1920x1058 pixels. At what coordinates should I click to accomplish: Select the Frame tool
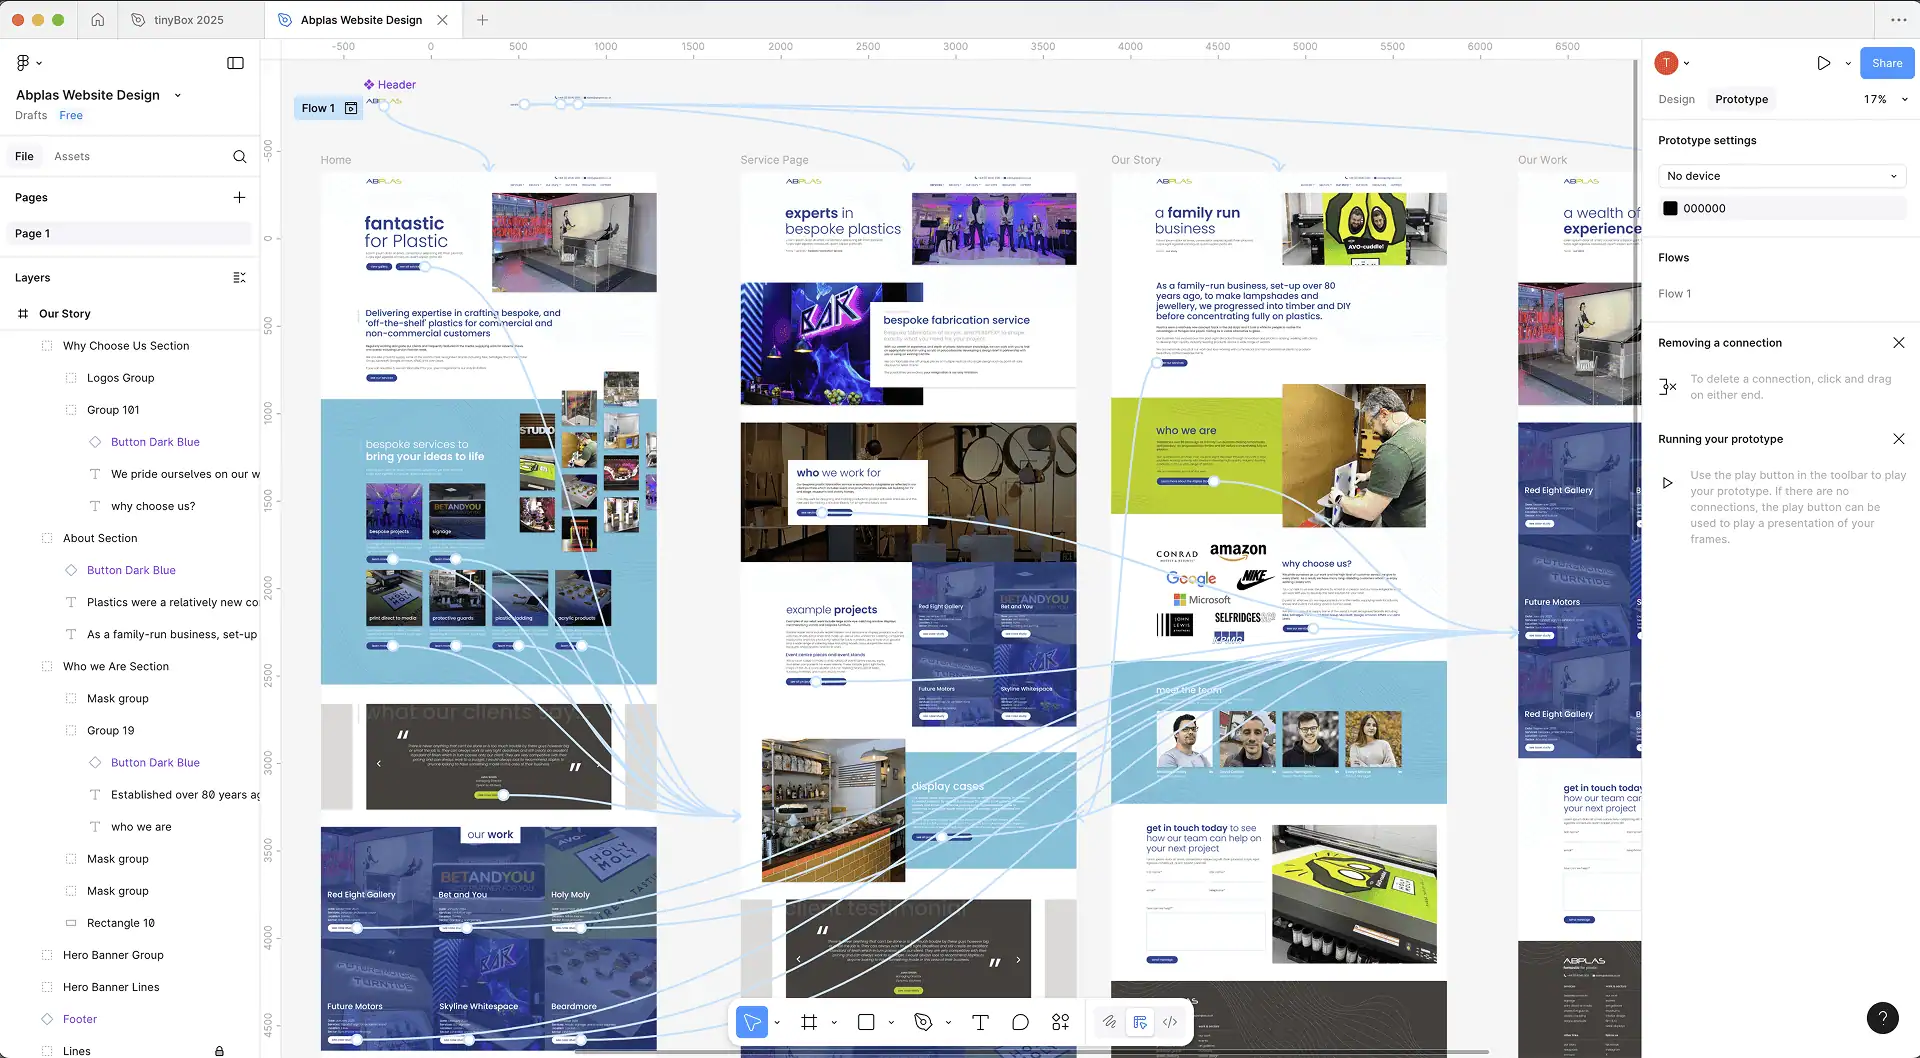pyautogui.click(x=809, y=1022)
